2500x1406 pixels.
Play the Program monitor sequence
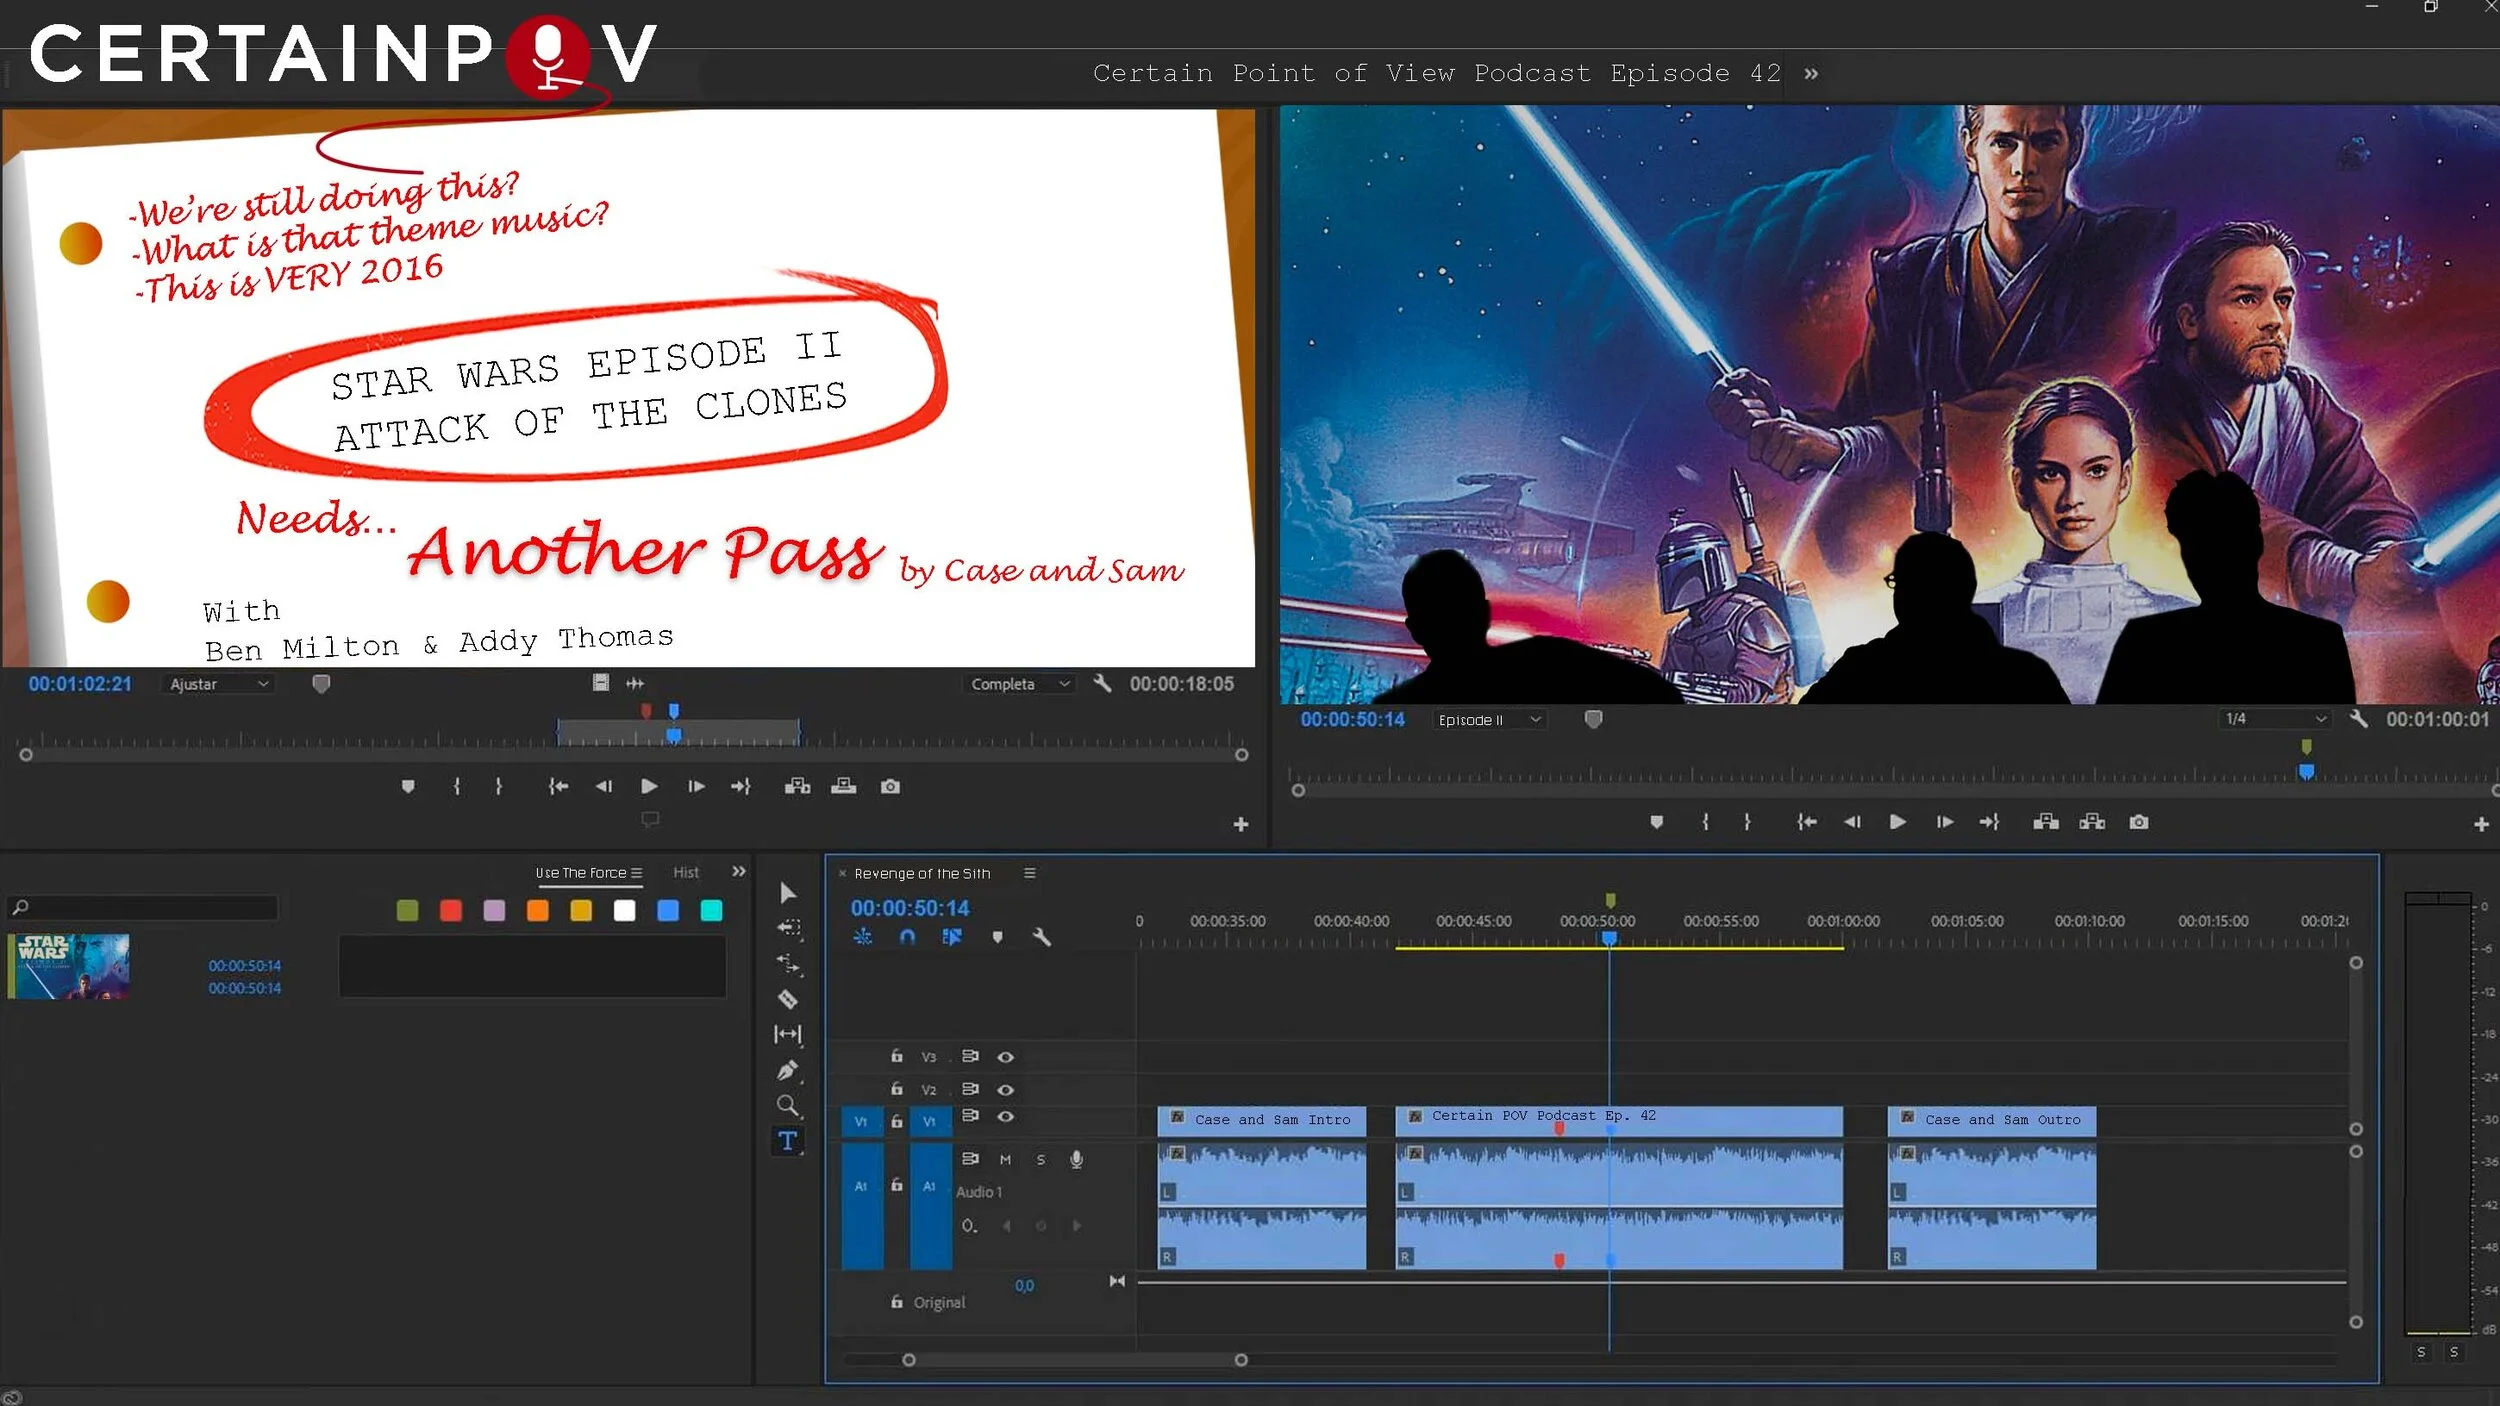(x=1897, y=822)
